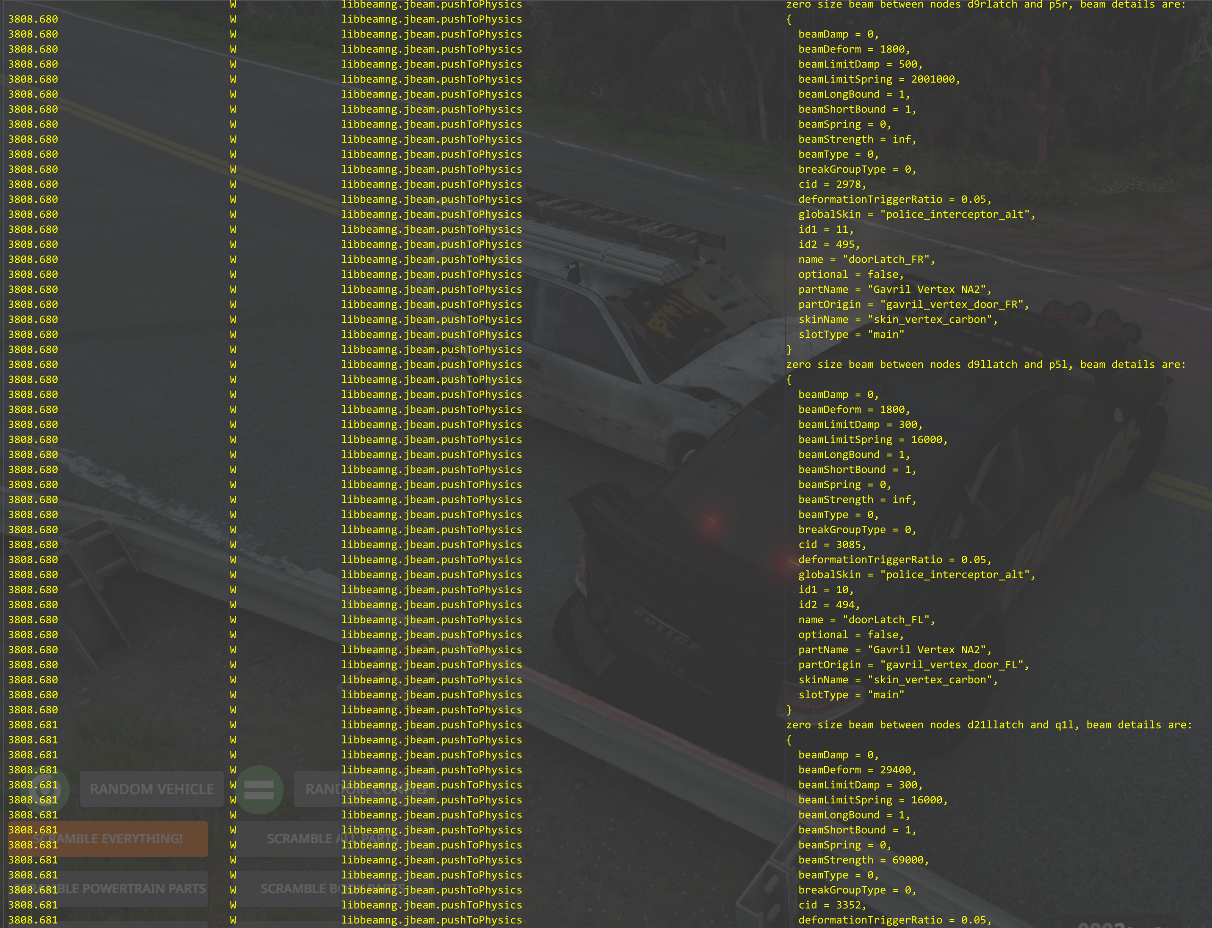Click the orange SCRAMBLE EVERYTHING! button

click(108, 839)
